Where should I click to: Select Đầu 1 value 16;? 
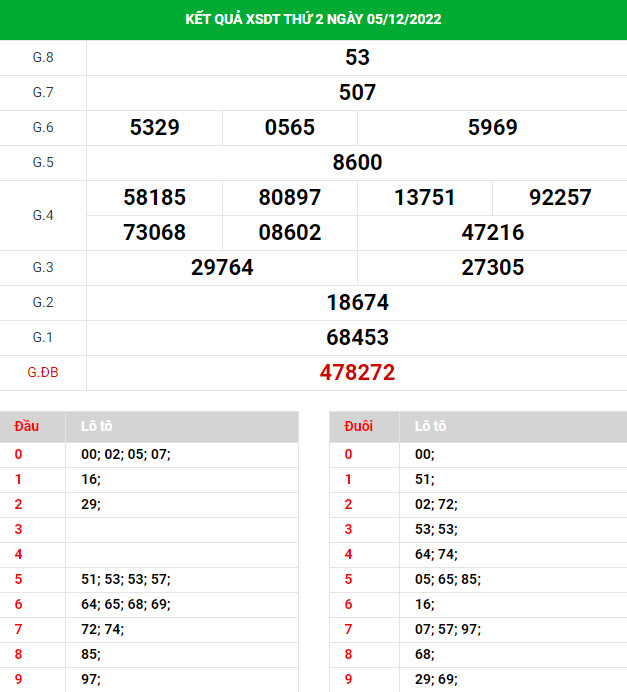91,480
